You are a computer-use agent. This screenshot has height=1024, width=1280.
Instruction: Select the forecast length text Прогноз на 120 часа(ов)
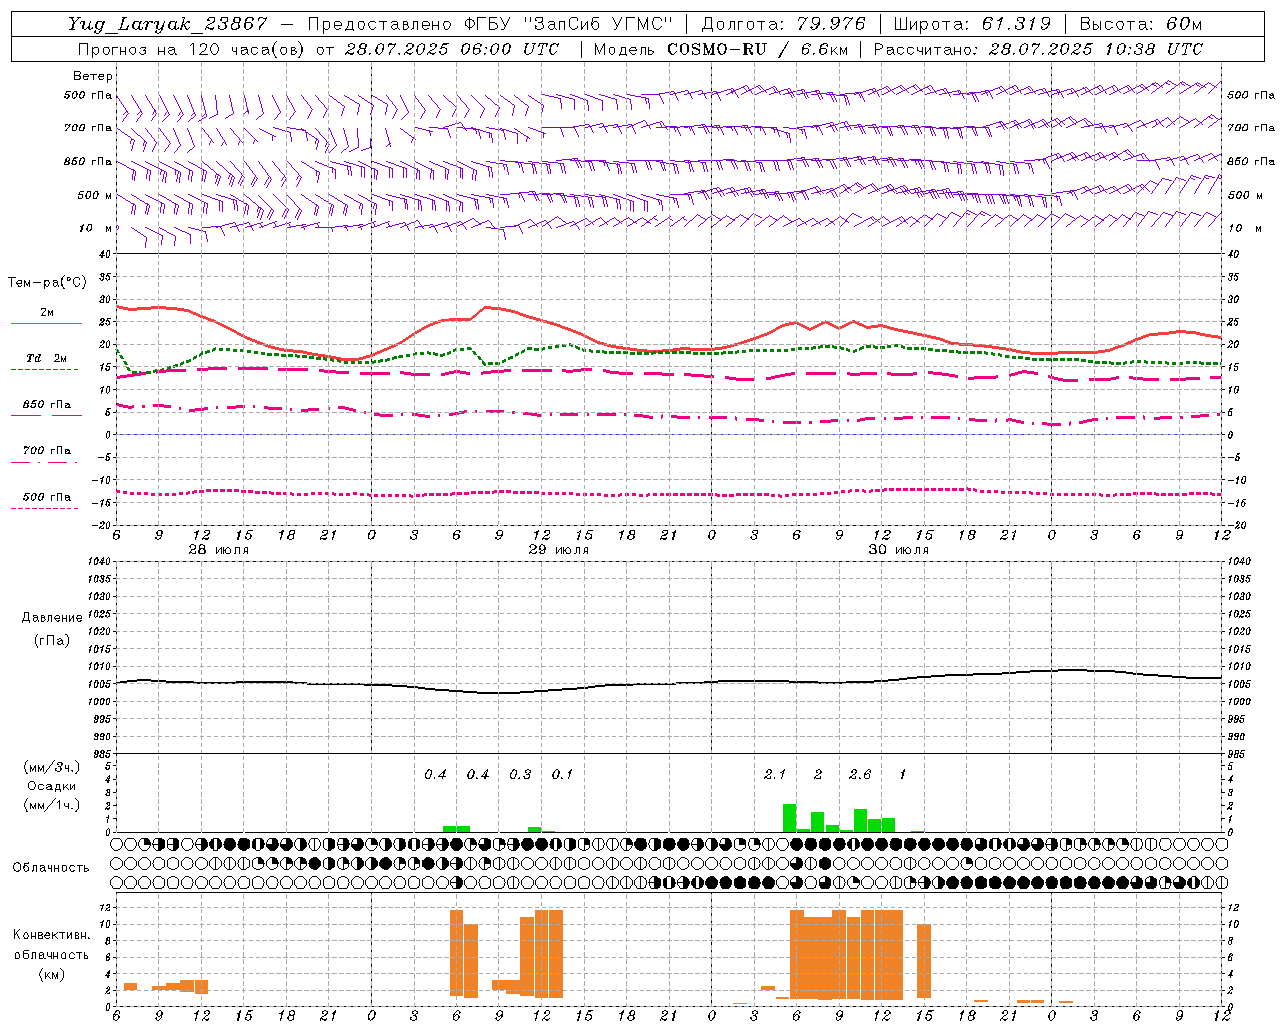point(191,49)
